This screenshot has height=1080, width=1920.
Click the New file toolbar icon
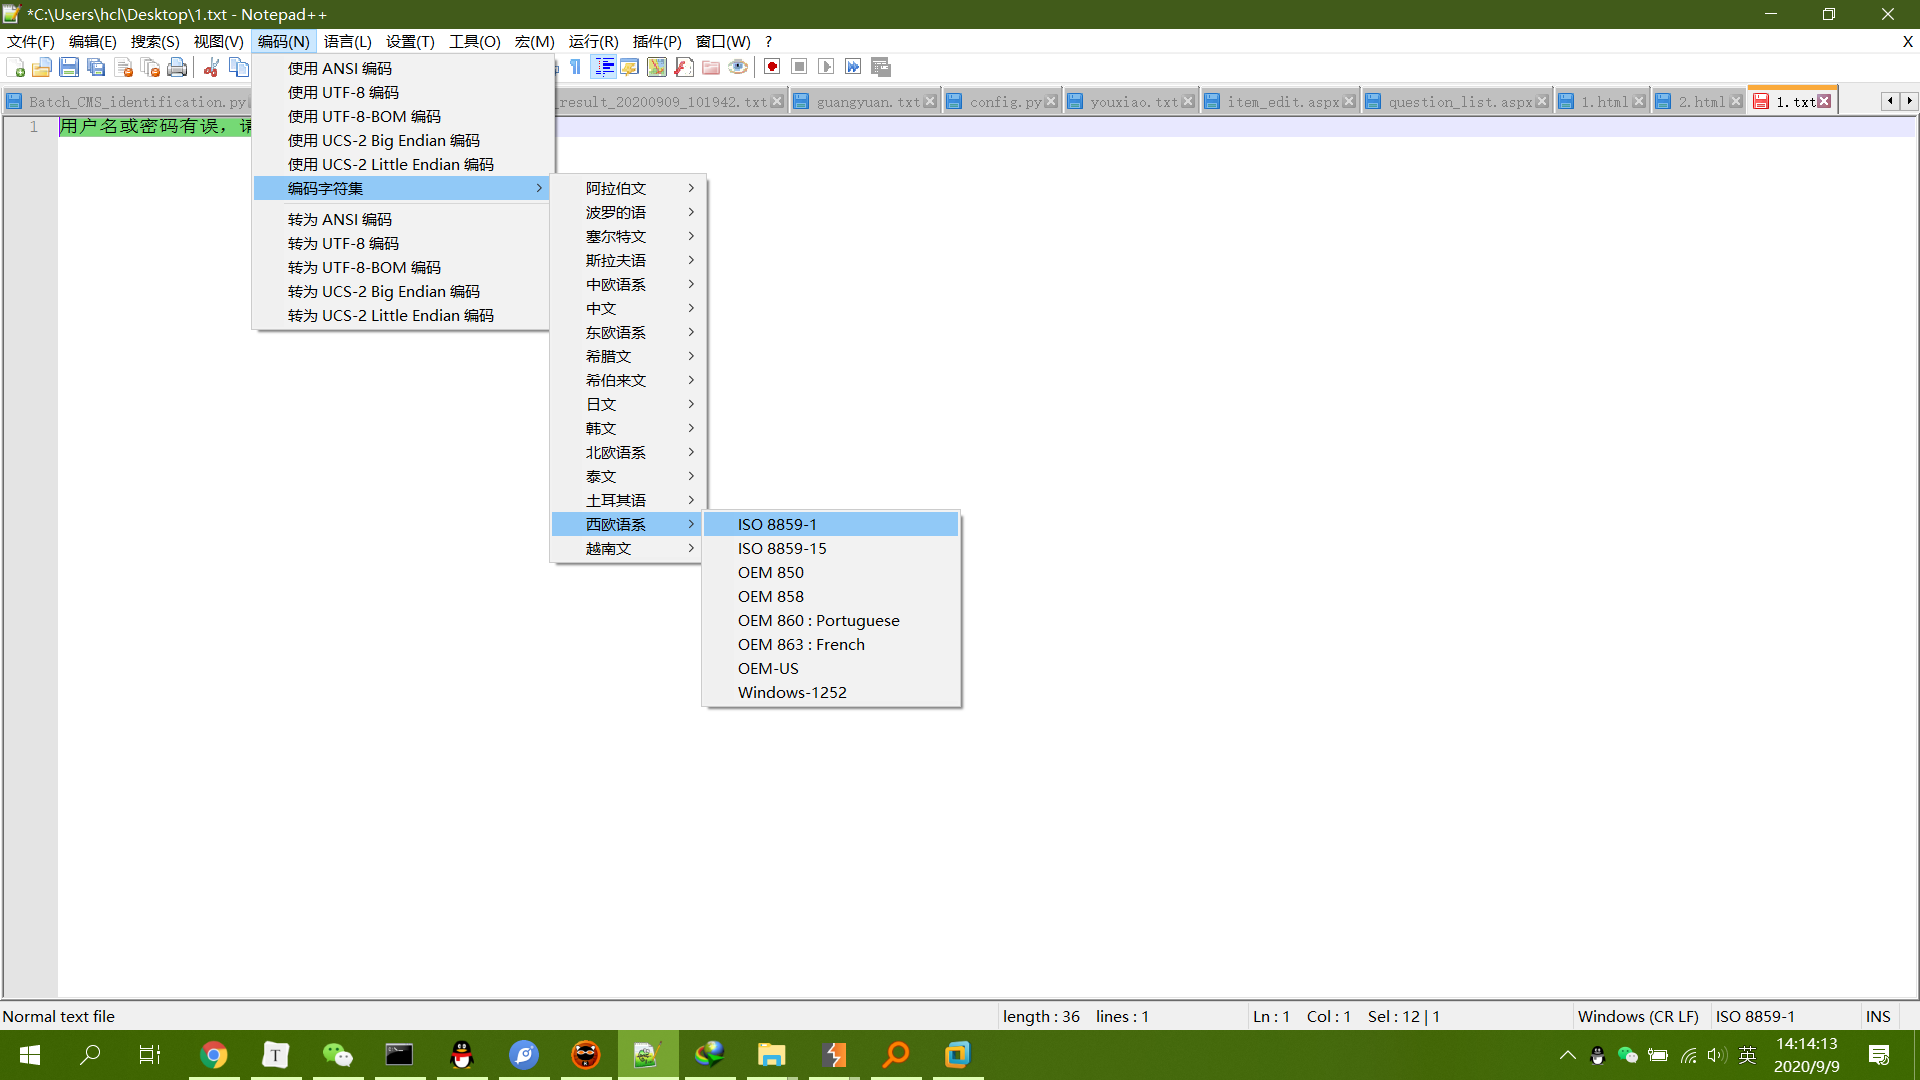point(16,67)
